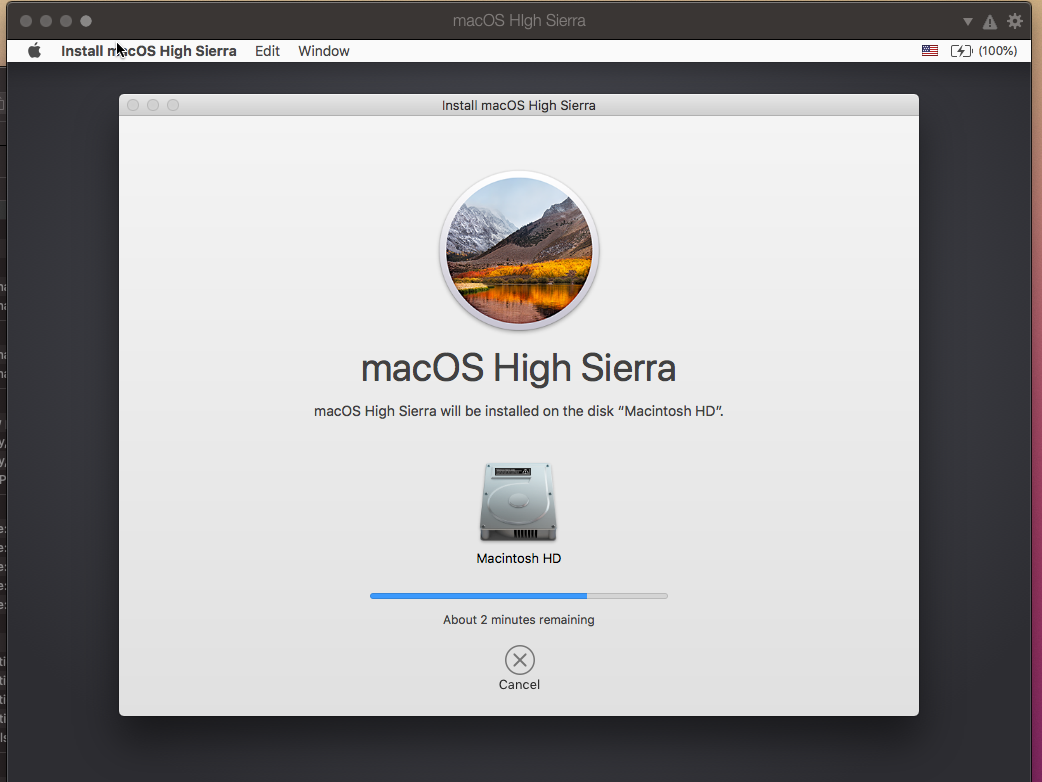Open the VM settings gear icon
Screen dimensions: 1042x782
point(1014,21)
